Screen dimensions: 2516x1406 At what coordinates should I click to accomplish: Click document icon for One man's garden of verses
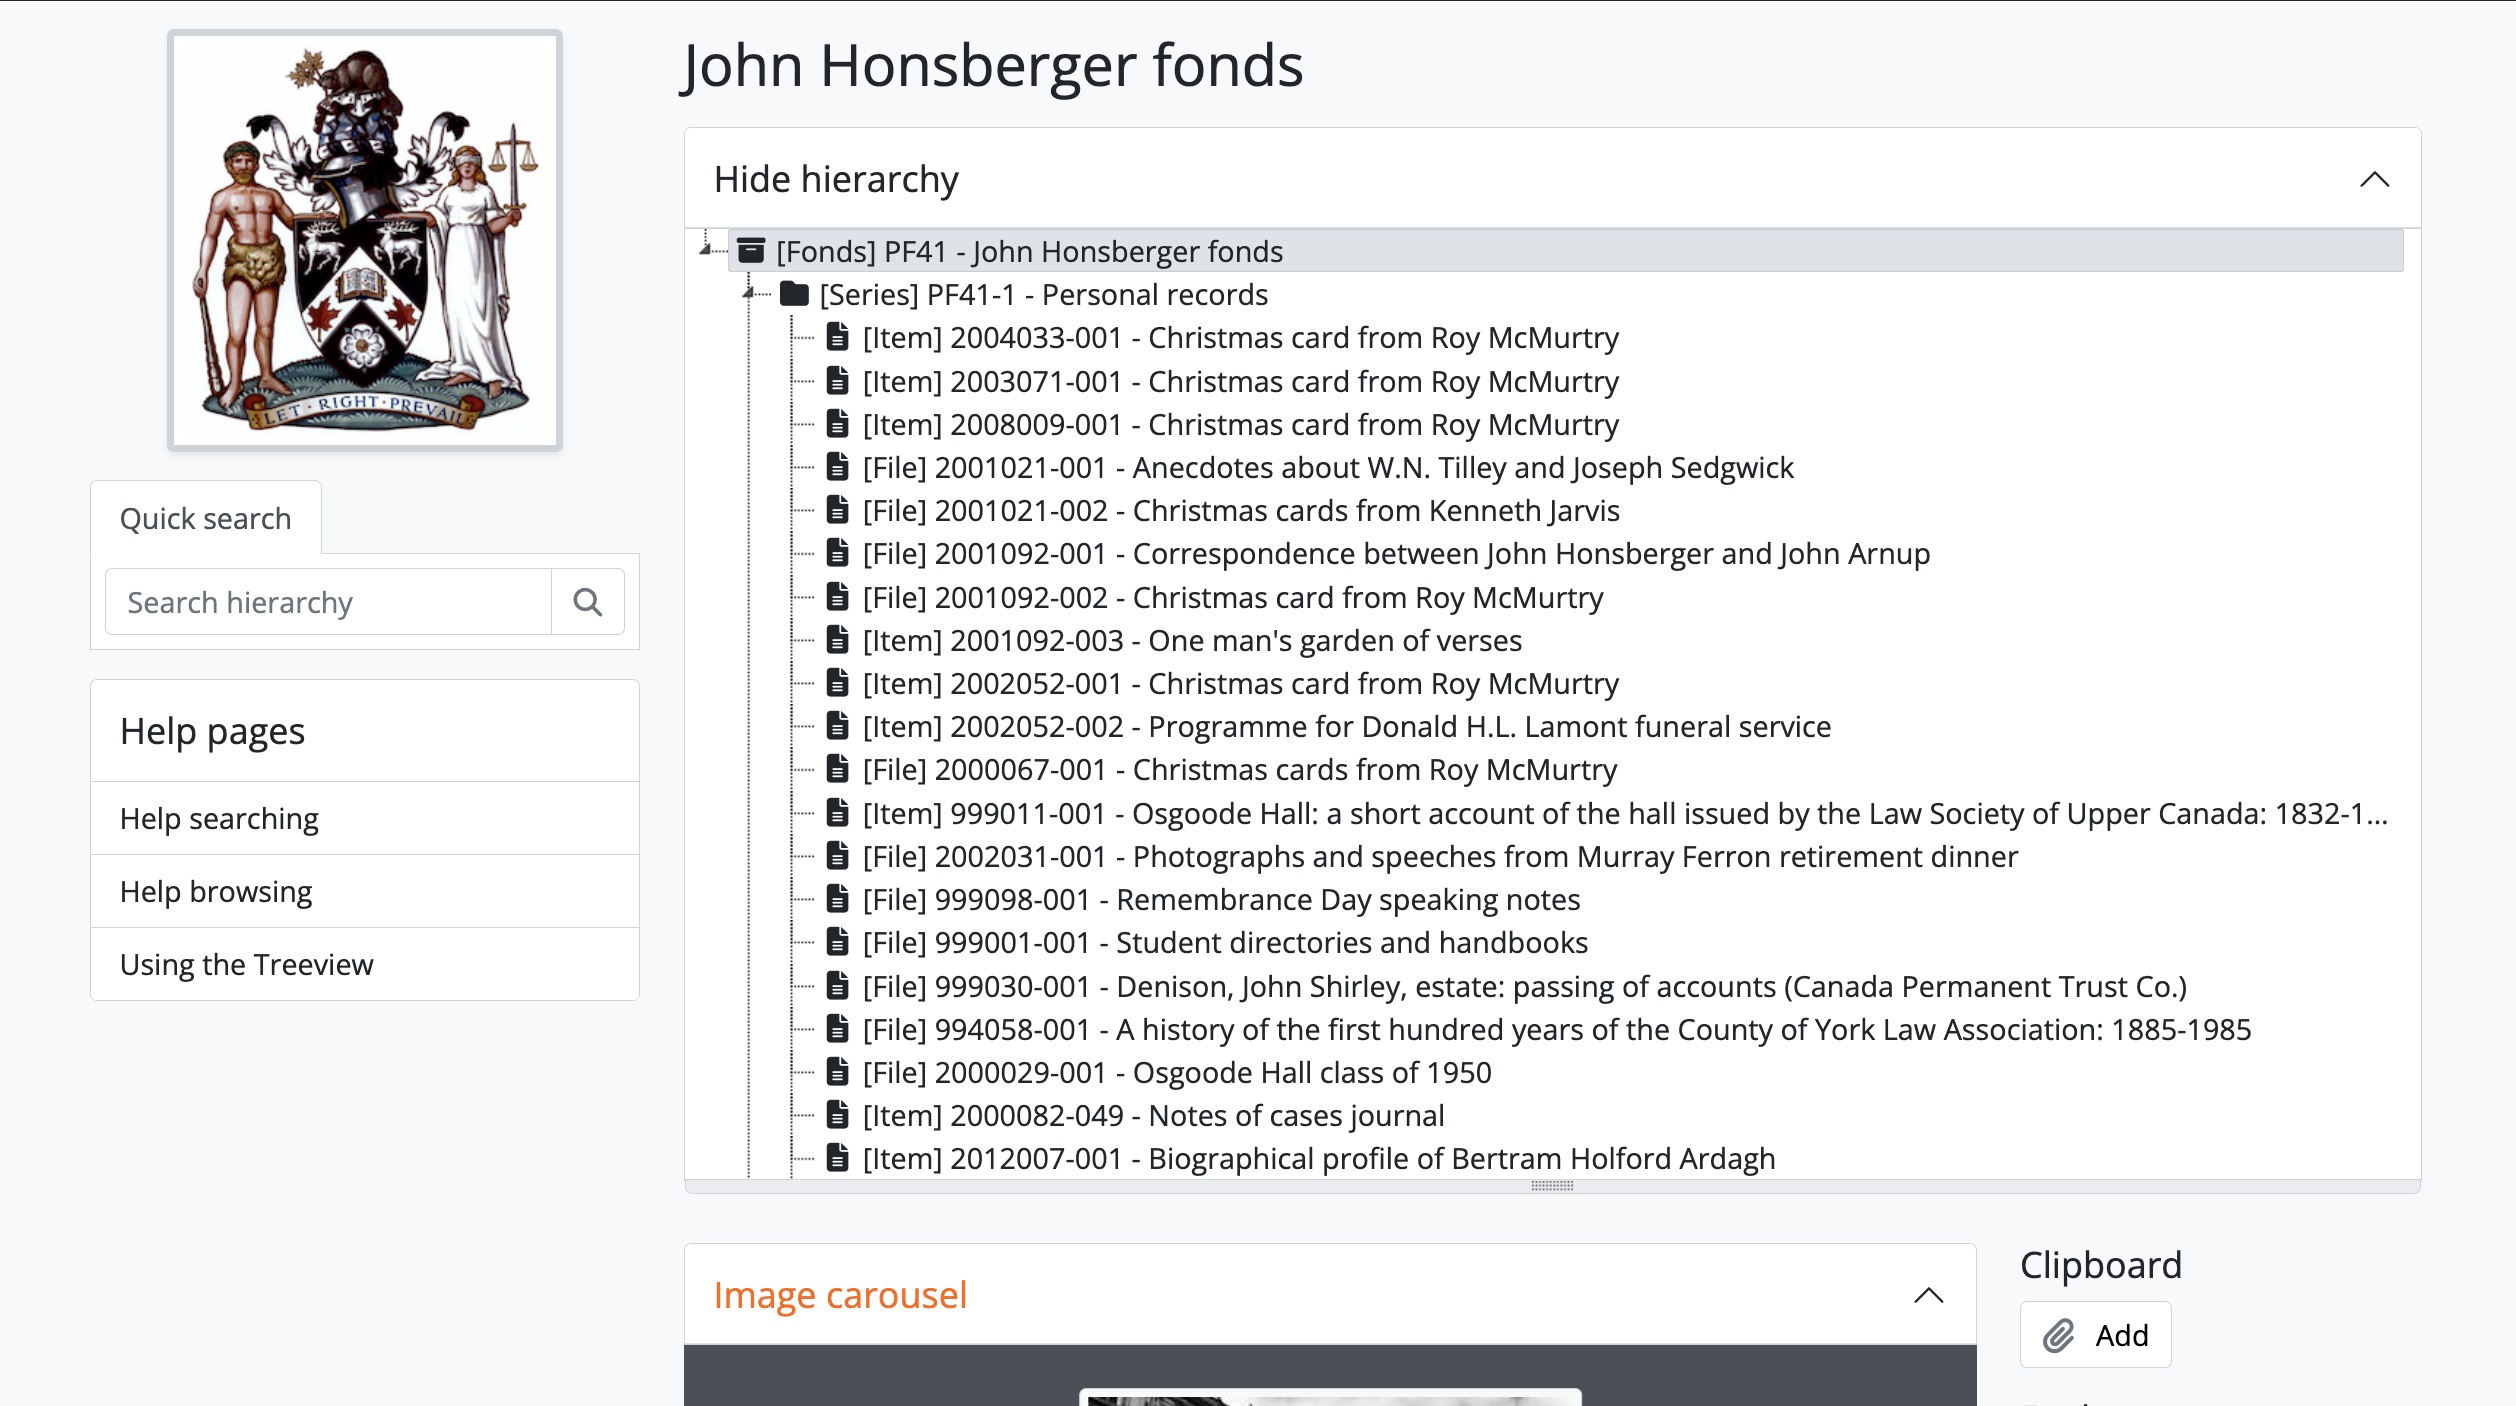click(x=838, y=640)
